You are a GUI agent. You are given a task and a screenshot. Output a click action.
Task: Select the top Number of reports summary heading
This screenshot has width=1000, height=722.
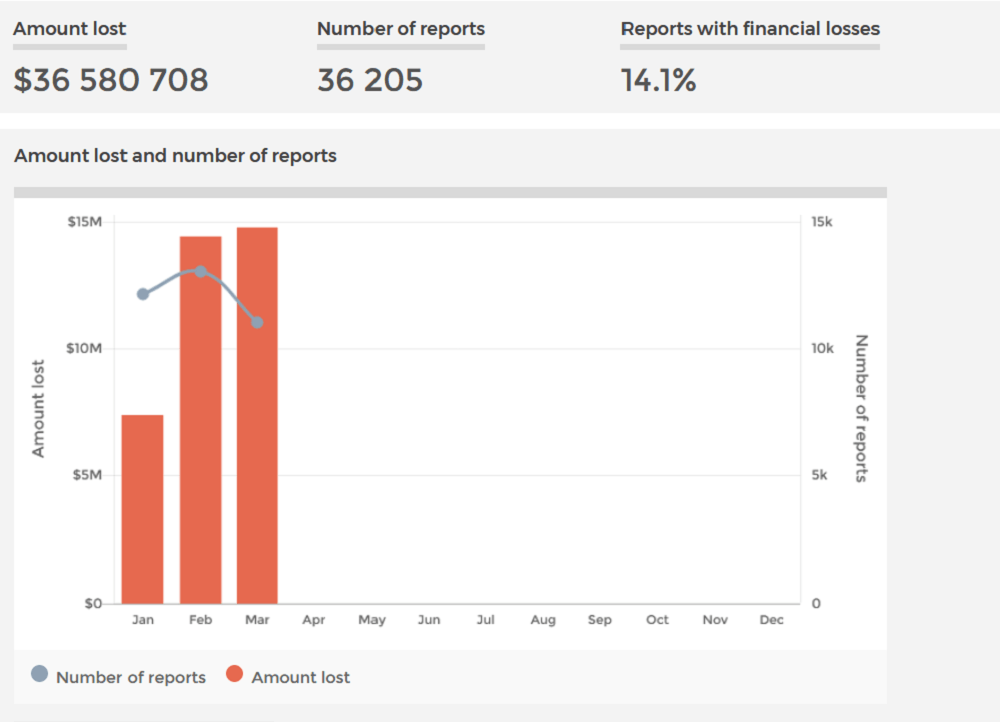point(401,29)
